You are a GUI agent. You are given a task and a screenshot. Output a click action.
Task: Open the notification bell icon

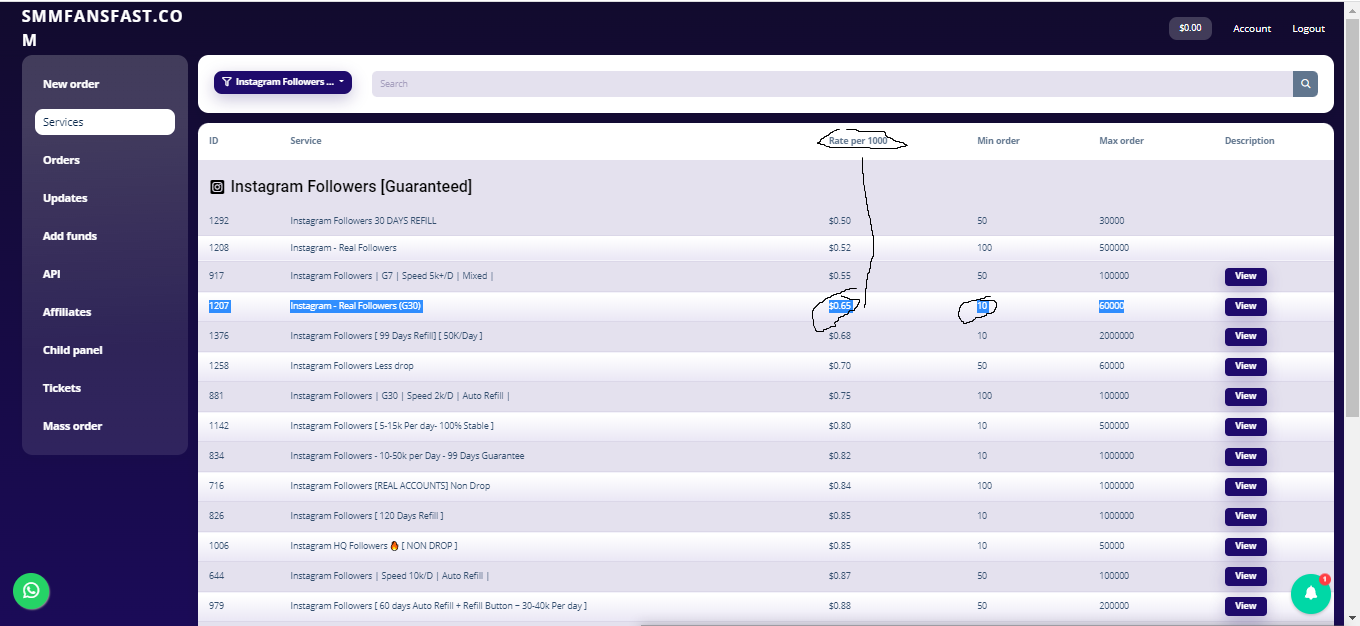(1310, 594)
